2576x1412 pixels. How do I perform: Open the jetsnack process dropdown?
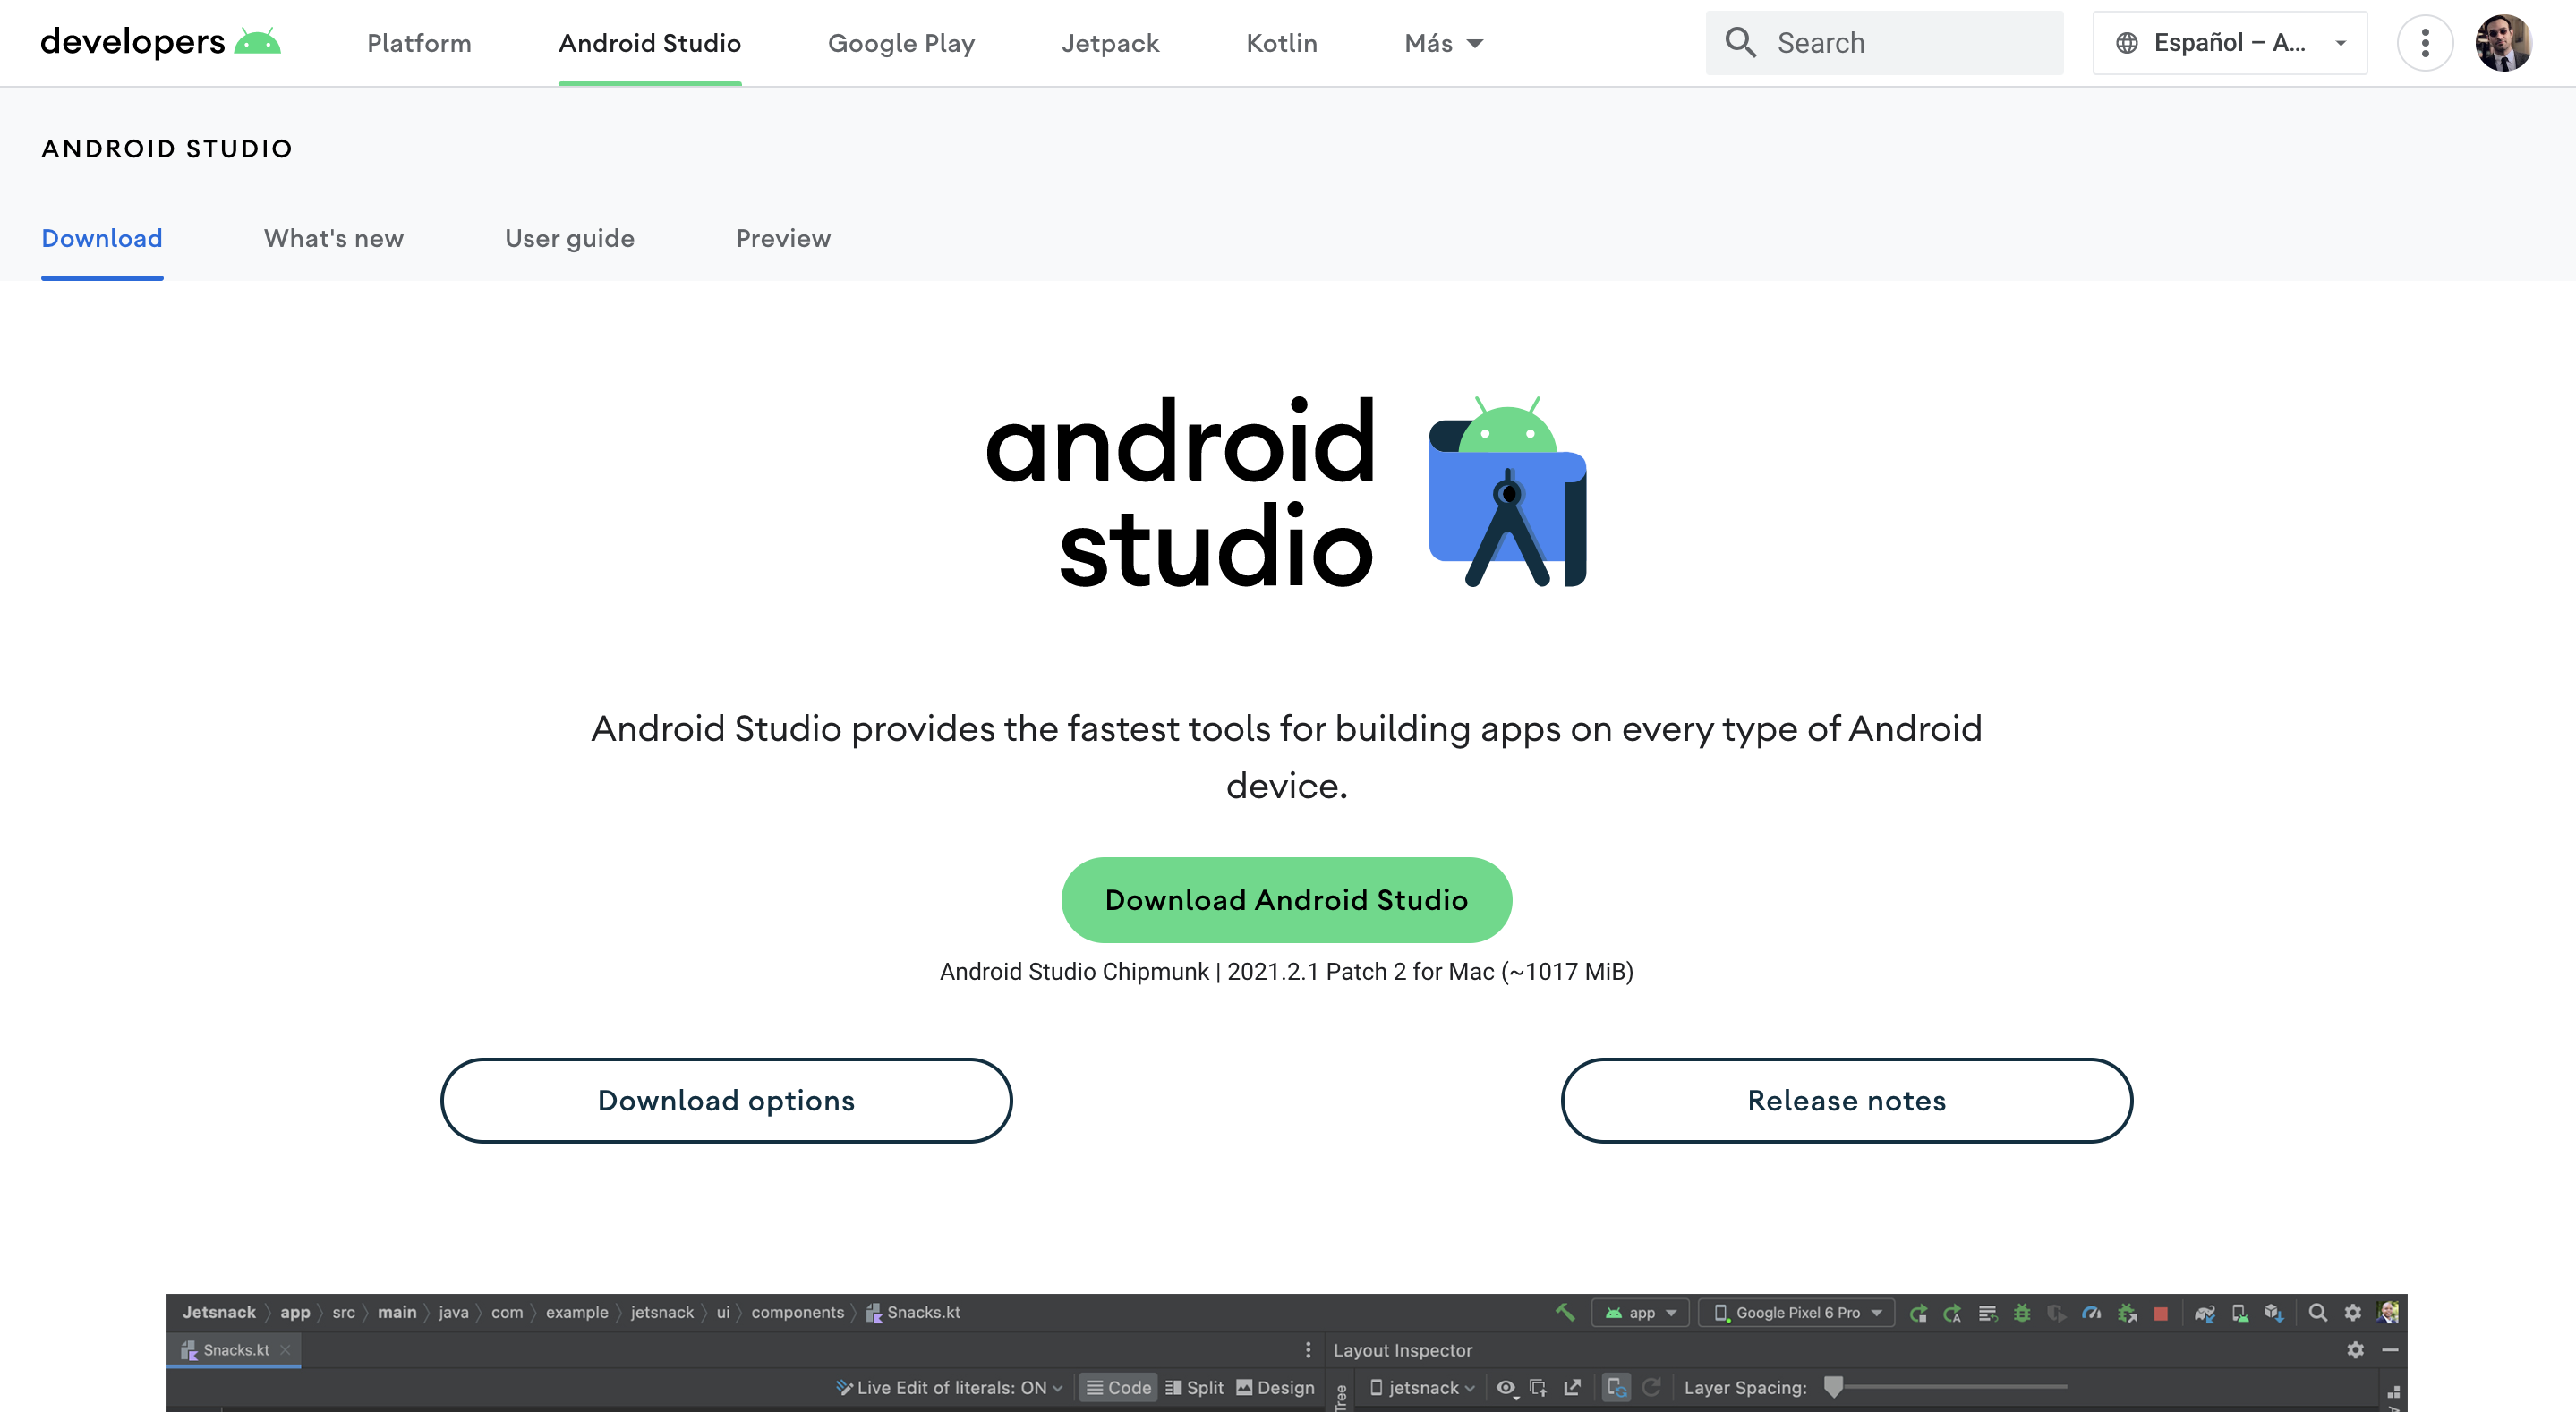[x=1422, y=1388]
